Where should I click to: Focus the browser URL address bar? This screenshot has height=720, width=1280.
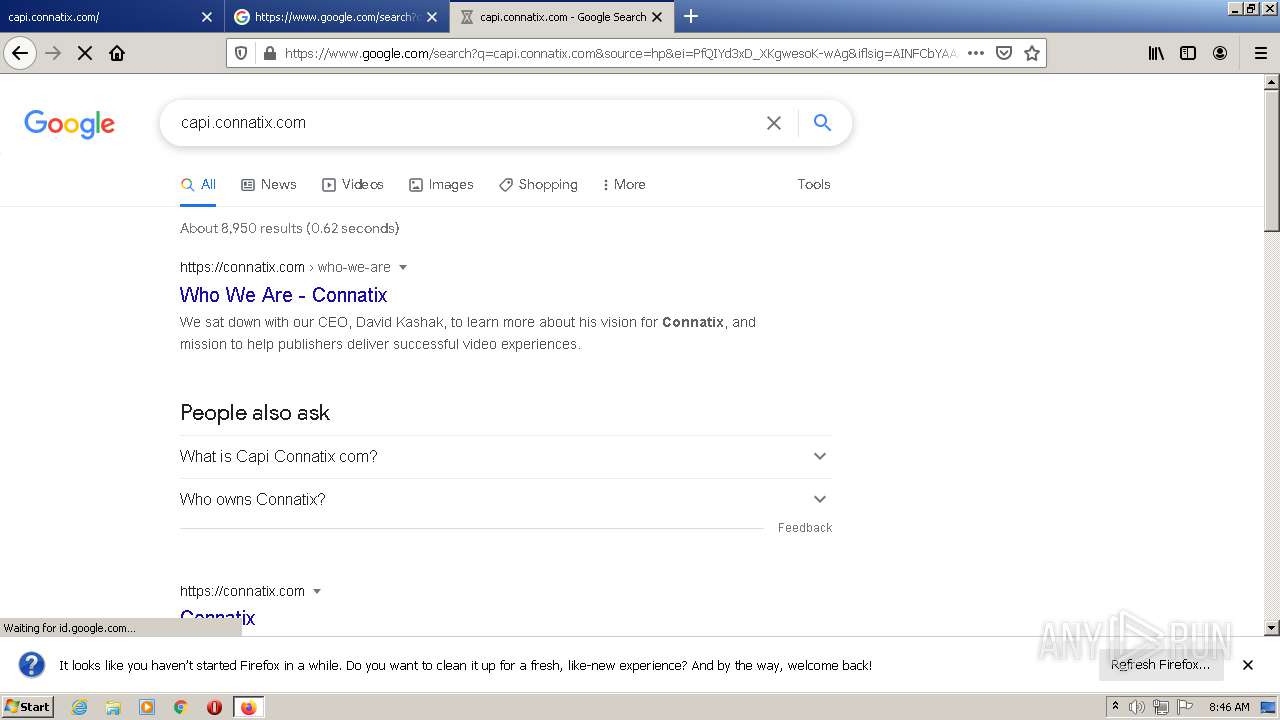[x=620, y=53]
